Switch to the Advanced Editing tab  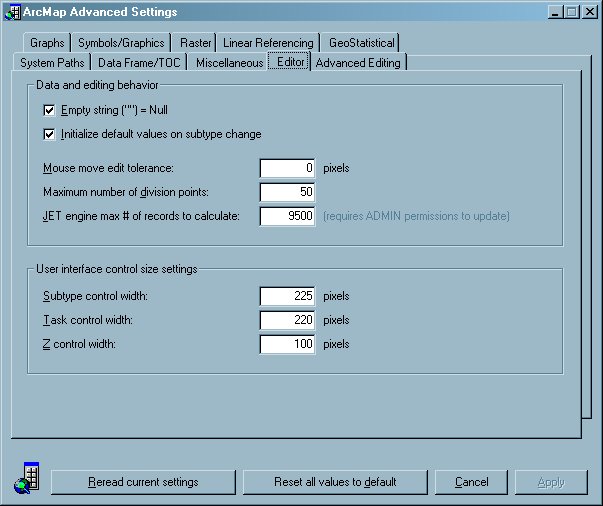point(358,63)
